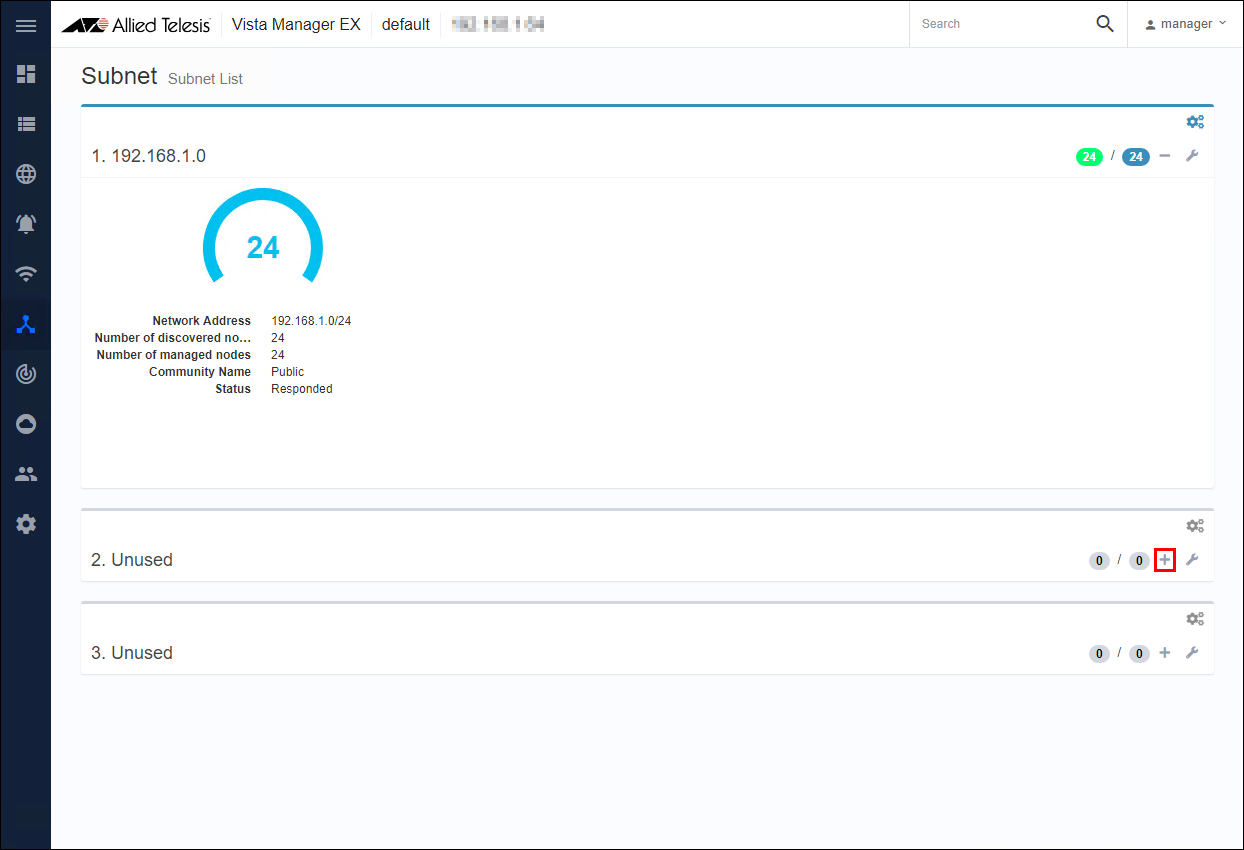1244x850 pixels.
Task: Click the gears icon above subnet 192.168.1.0
Action: [x=1195, y=122]
